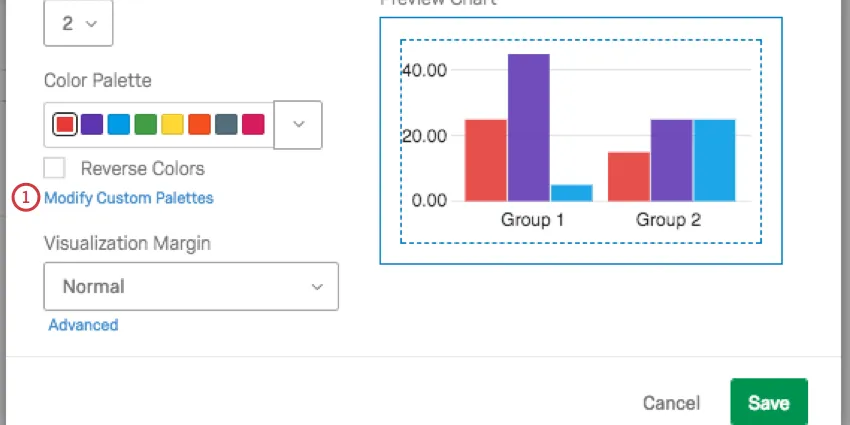Screen dimensions: 850x425
Task: Open the dropdown showing value 2
Action: point(79,23)
